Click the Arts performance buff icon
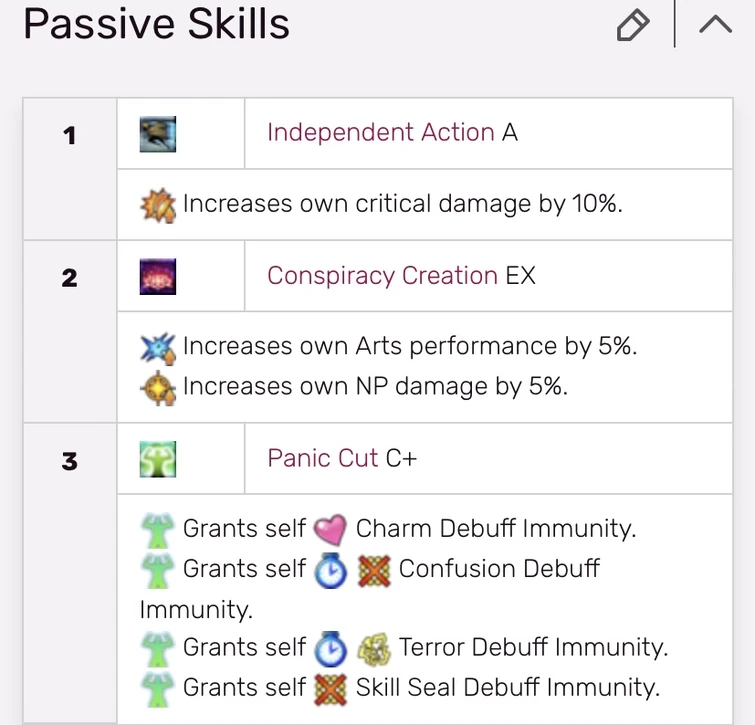The image size is (755, 725). pos(158,347)
